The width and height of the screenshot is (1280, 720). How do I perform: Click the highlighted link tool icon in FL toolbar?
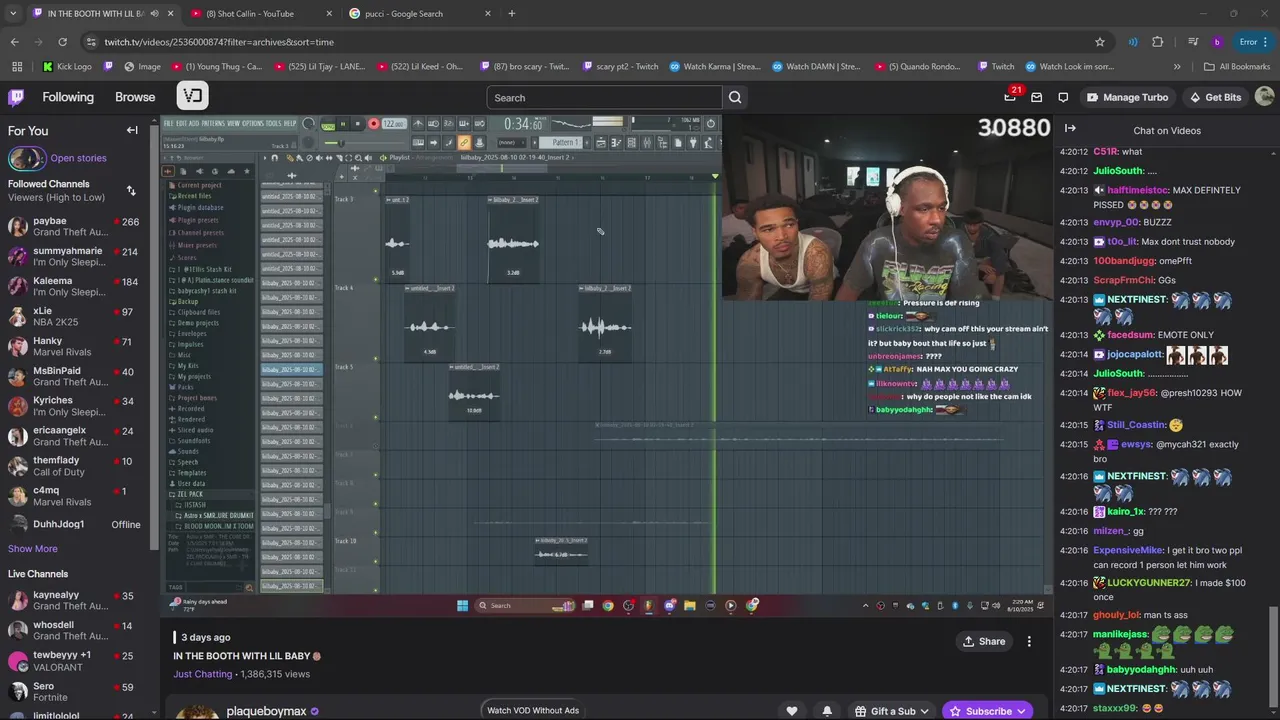coord(463,142)
